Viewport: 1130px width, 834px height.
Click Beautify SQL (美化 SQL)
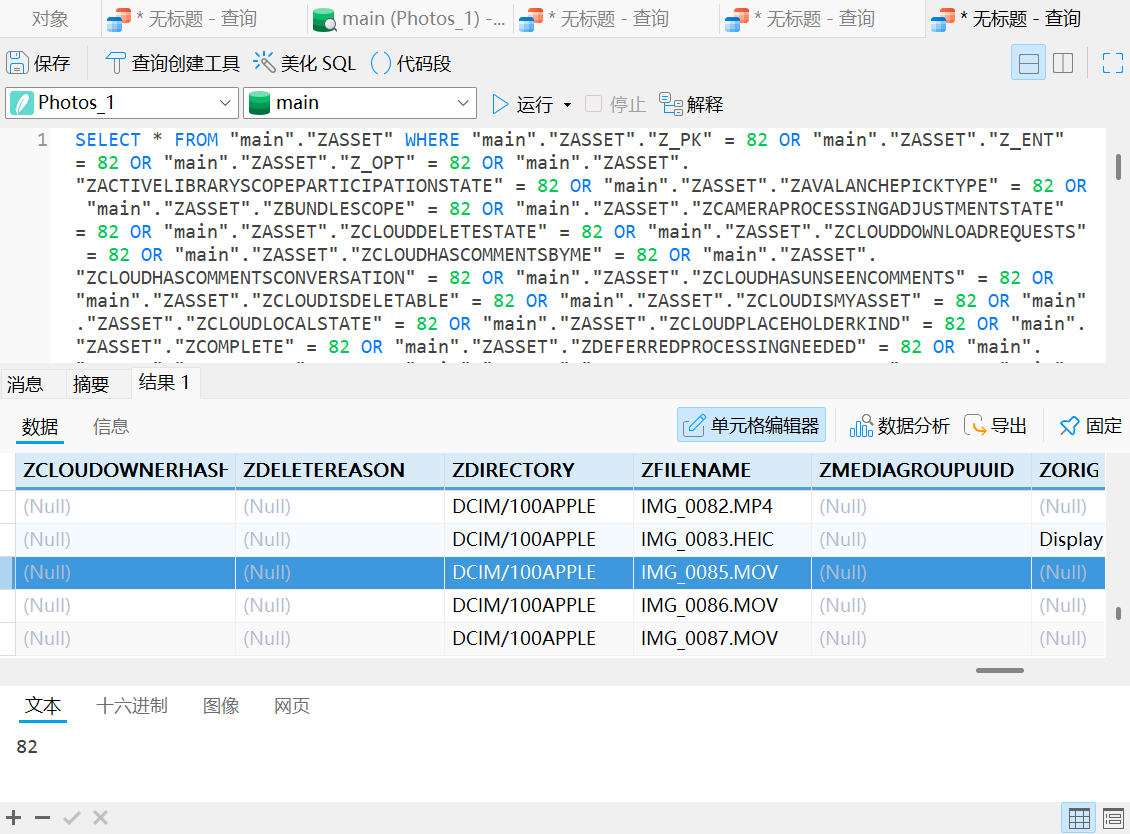(x=304, y=63)
